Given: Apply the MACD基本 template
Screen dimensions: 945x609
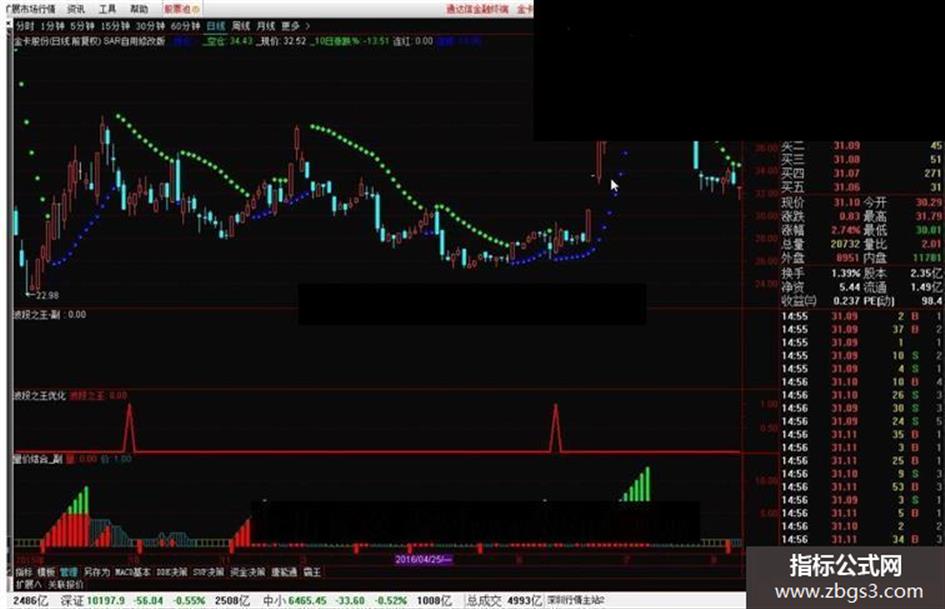Looking at the screenshot, I should coord(133,572).
